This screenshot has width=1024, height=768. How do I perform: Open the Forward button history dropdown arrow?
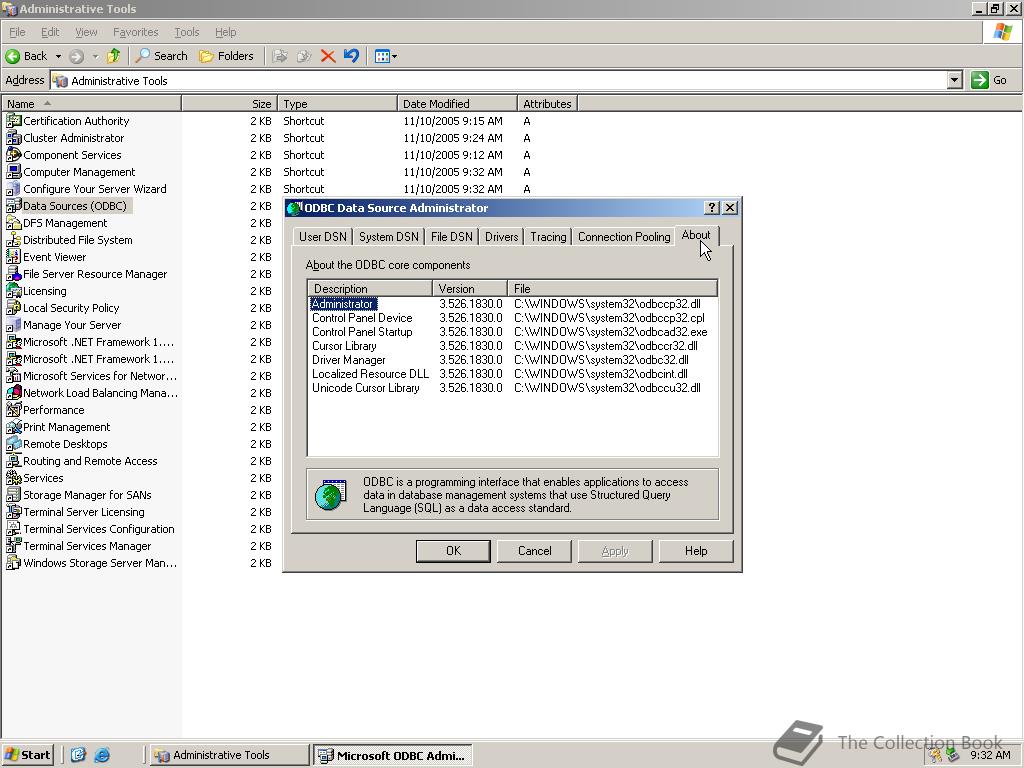pyautogui.click(x=95, y=56)
